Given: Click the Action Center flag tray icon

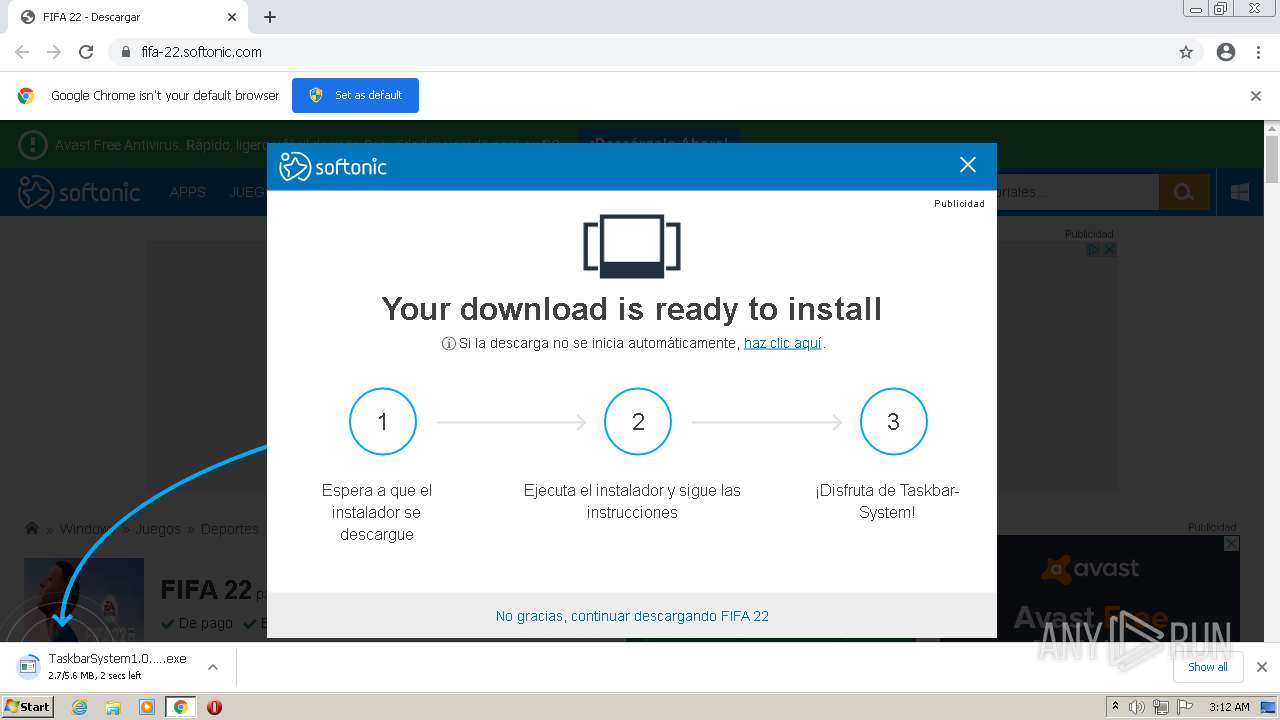Looking at the screenshot, I should pyautogui.click(x=1185, y=707).
